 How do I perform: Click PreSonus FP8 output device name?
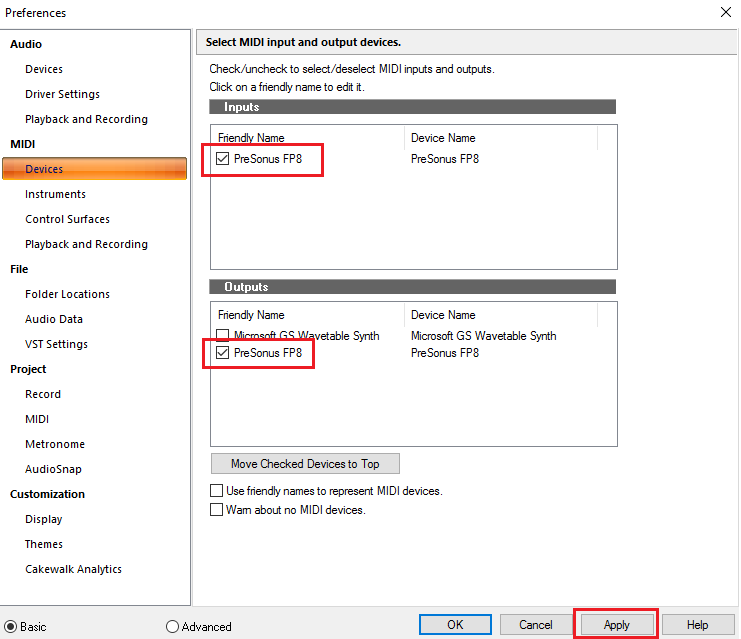pyautogui.click(x=445, y=353)
